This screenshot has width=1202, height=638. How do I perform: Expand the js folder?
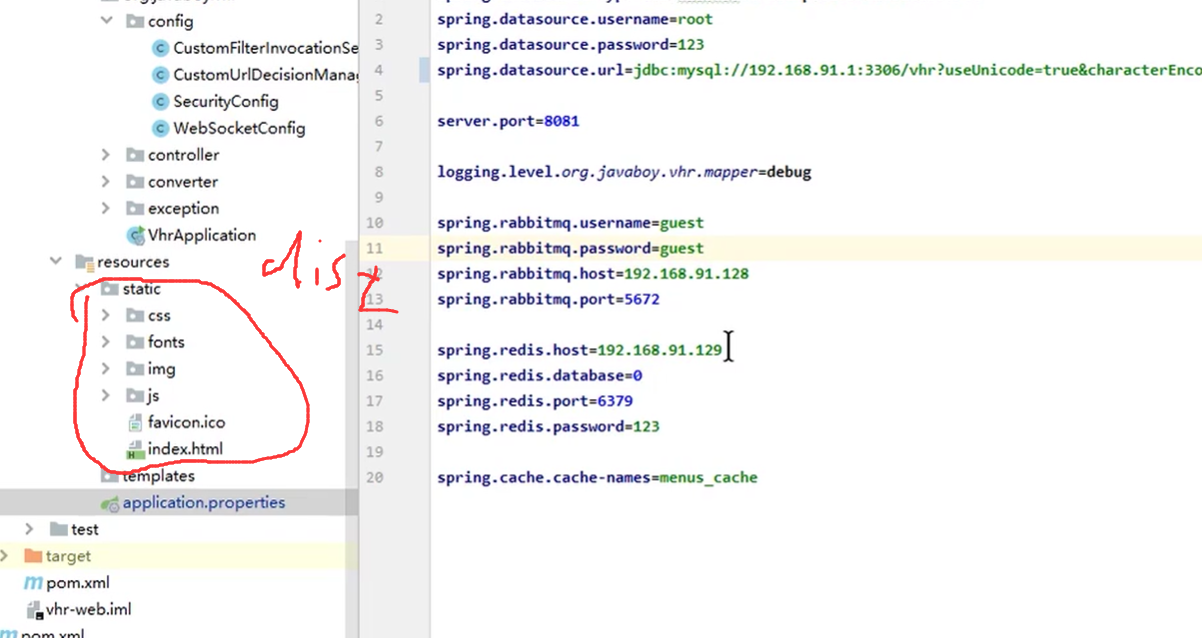click(106, 395)
